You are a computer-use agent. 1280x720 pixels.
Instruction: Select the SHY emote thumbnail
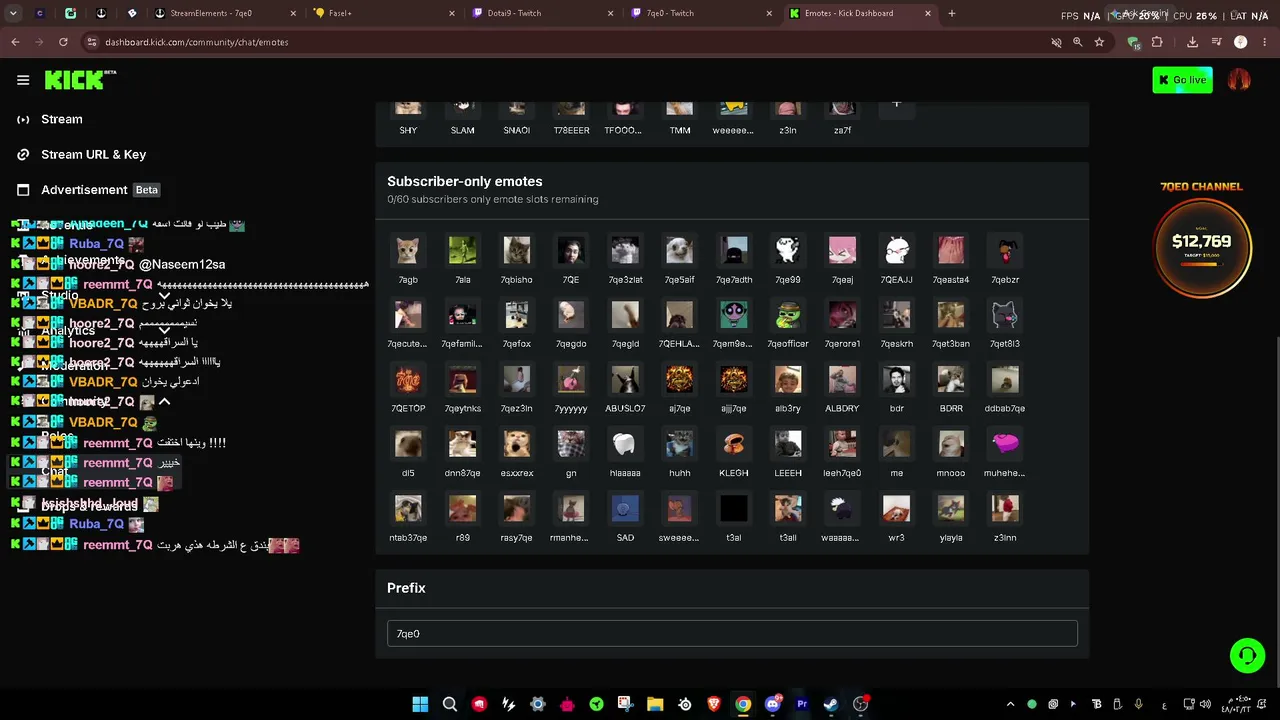pyautogui.click(x=408, y=108)
